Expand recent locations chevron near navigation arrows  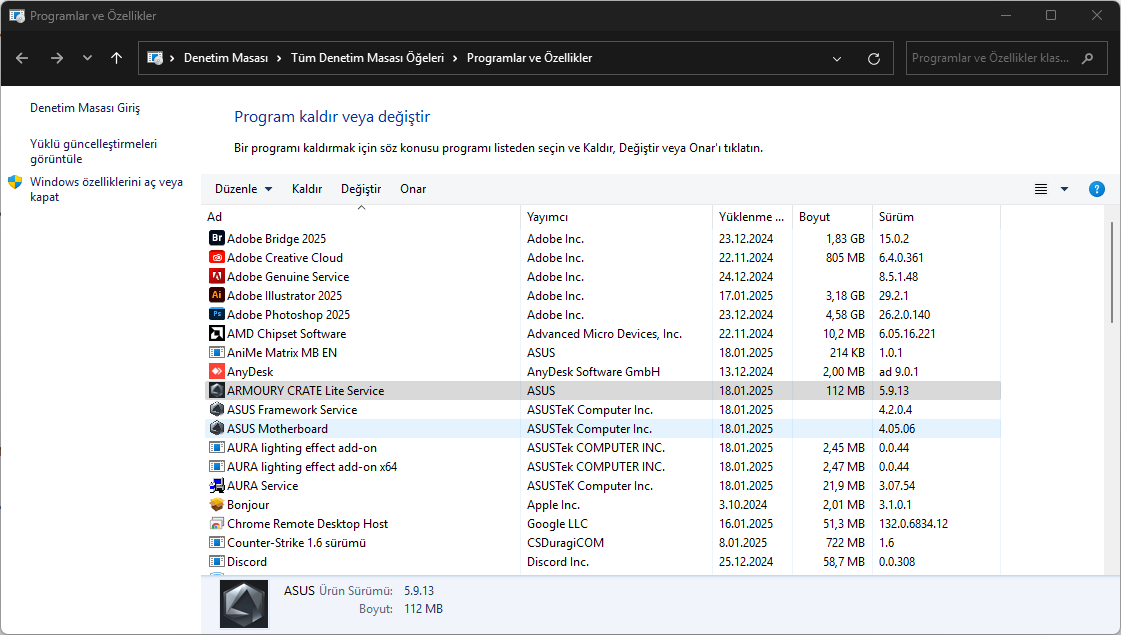[x=87, y=58]
